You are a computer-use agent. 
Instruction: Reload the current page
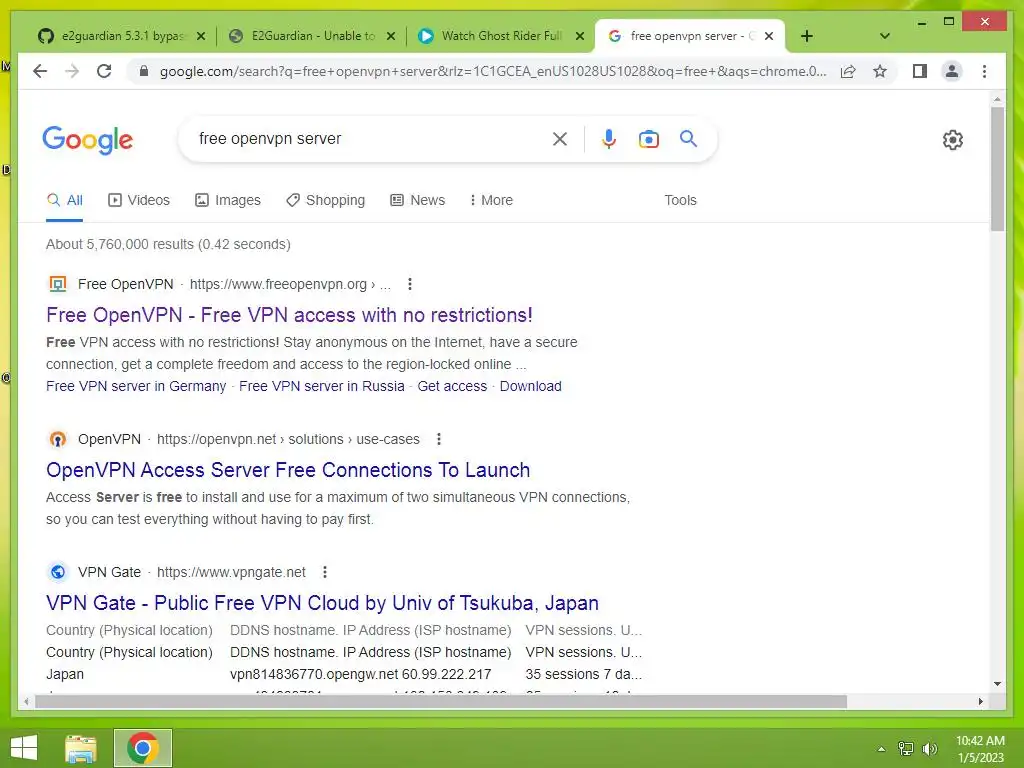104,71
